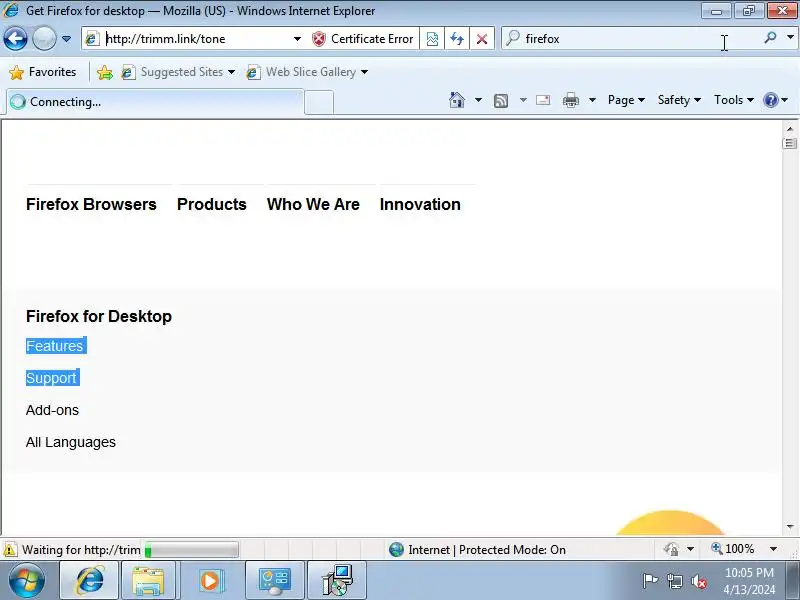Expand dropdown next to status bar popup icon

(690, 549)
